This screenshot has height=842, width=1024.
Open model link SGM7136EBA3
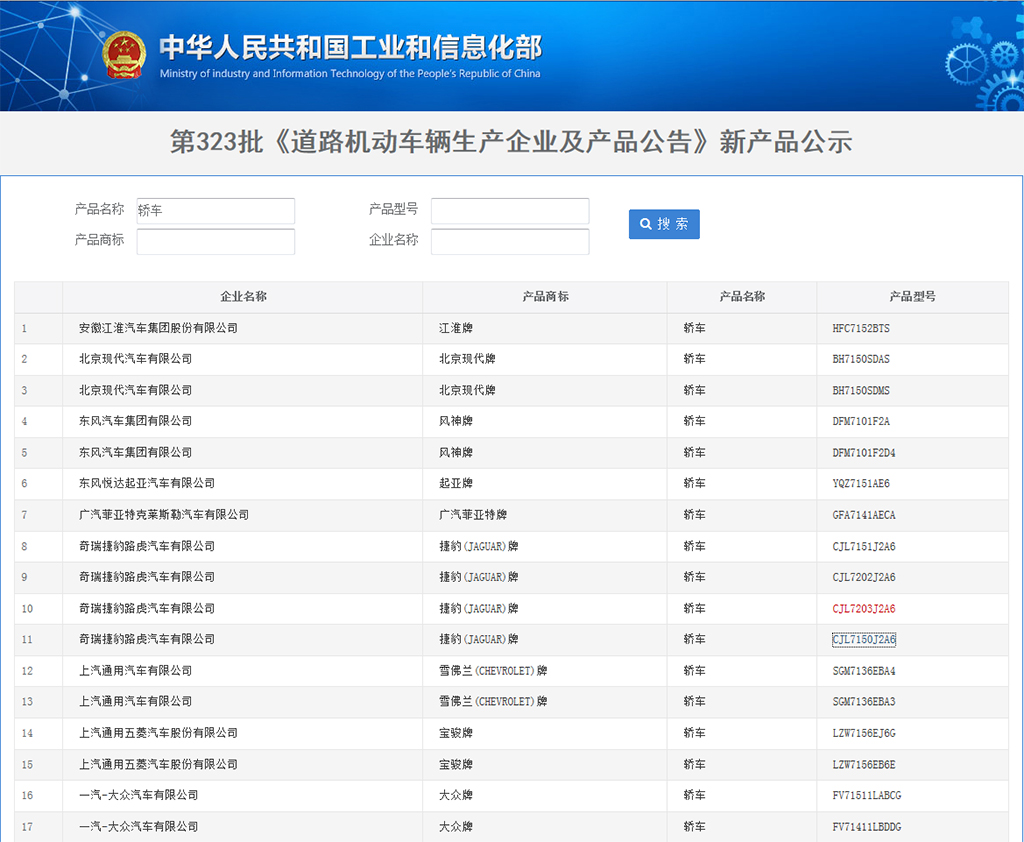(863, 702)
